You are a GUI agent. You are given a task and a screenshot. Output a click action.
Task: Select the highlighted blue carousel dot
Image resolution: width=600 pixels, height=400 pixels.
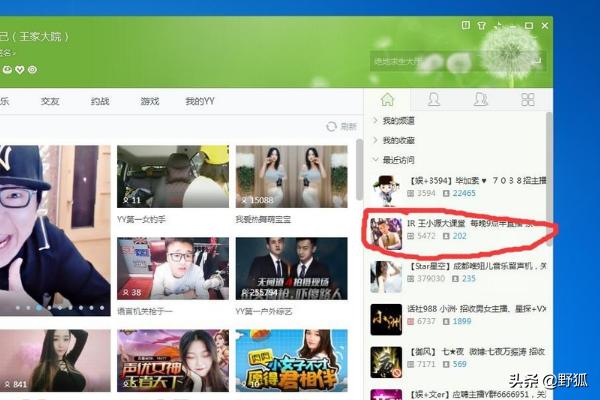click(39, 308)
